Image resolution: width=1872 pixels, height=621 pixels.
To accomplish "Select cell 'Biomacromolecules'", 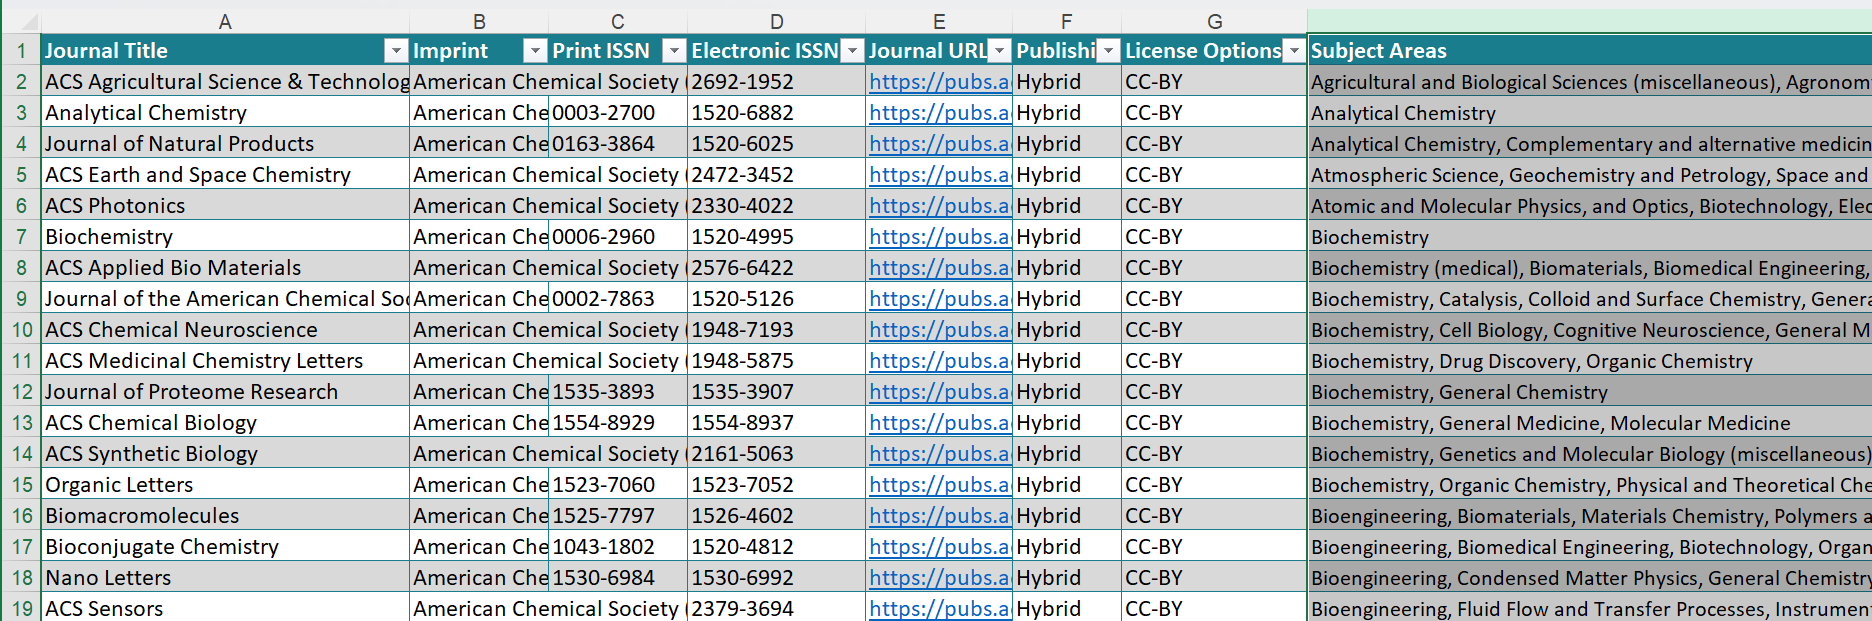I will (x=225, y=516).
